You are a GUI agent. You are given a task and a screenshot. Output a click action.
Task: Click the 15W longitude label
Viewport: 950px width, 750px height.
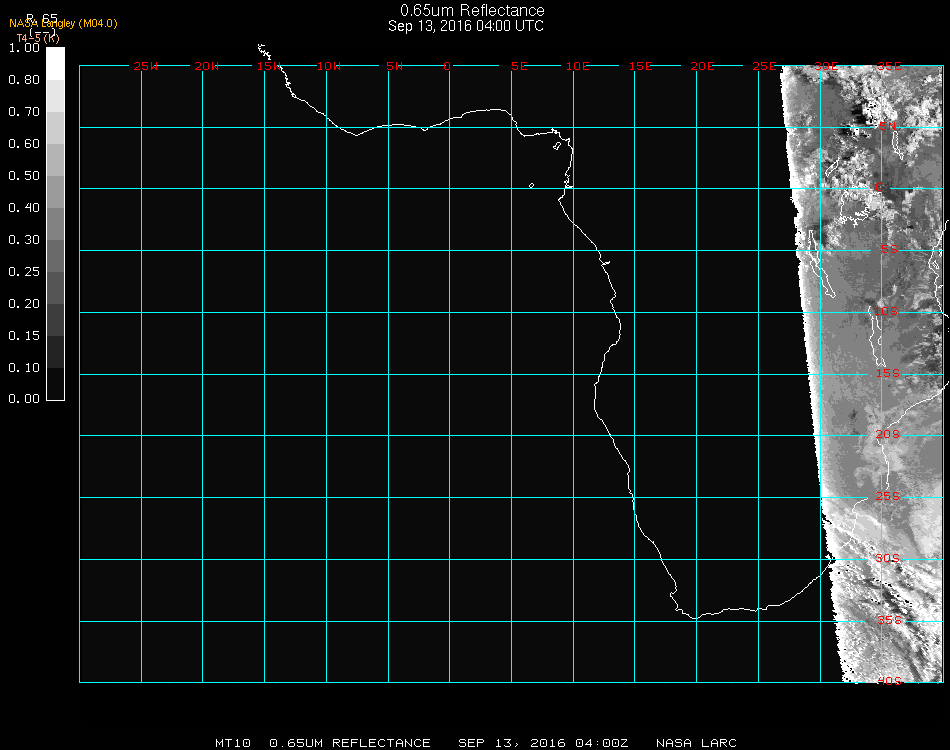(x=268, y=66)
